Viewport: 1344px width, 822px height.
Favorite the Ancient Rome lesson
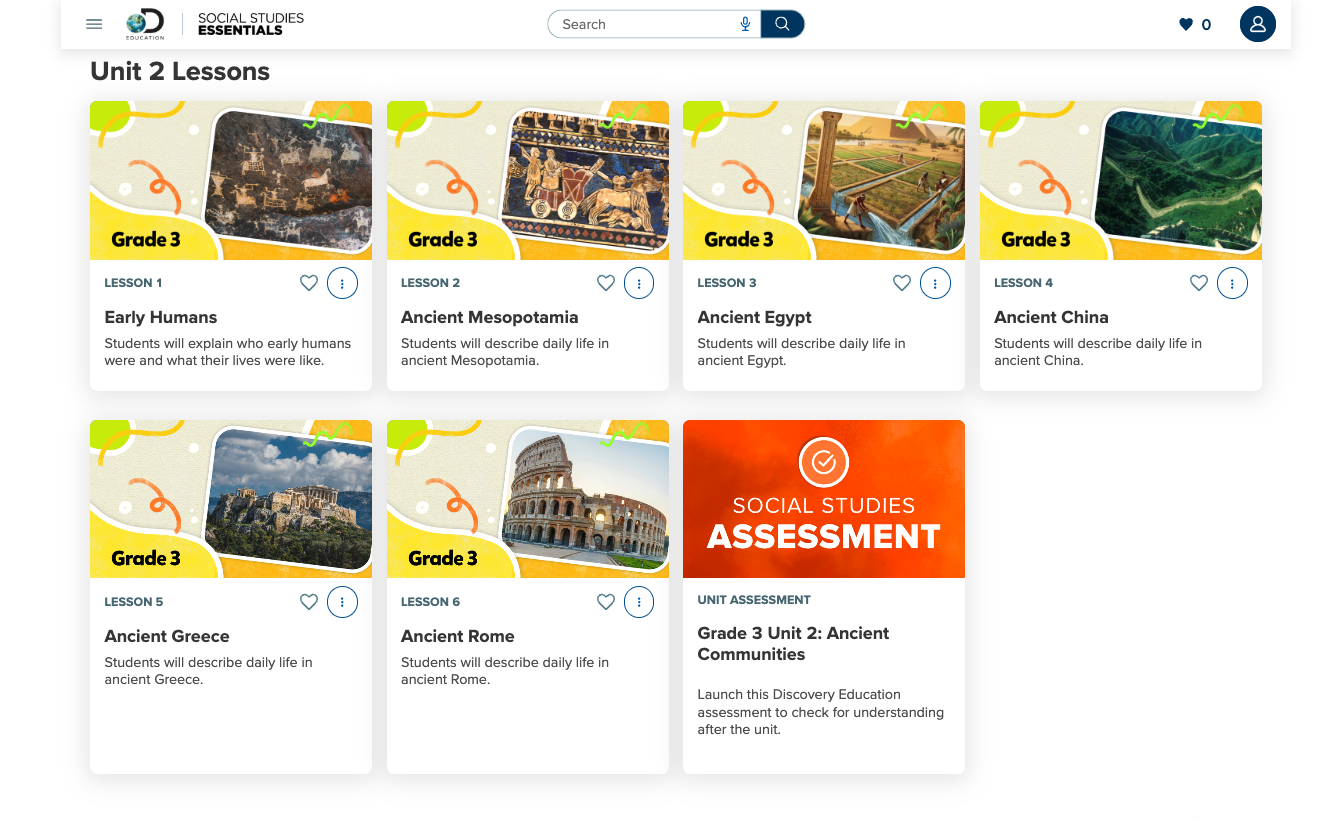tap(606, 602)
